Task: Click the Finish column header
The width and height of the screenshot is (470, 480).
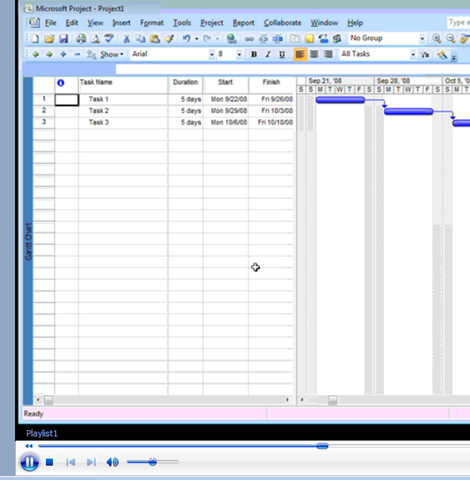Action: pyautogui.click(x=271, y=85)
